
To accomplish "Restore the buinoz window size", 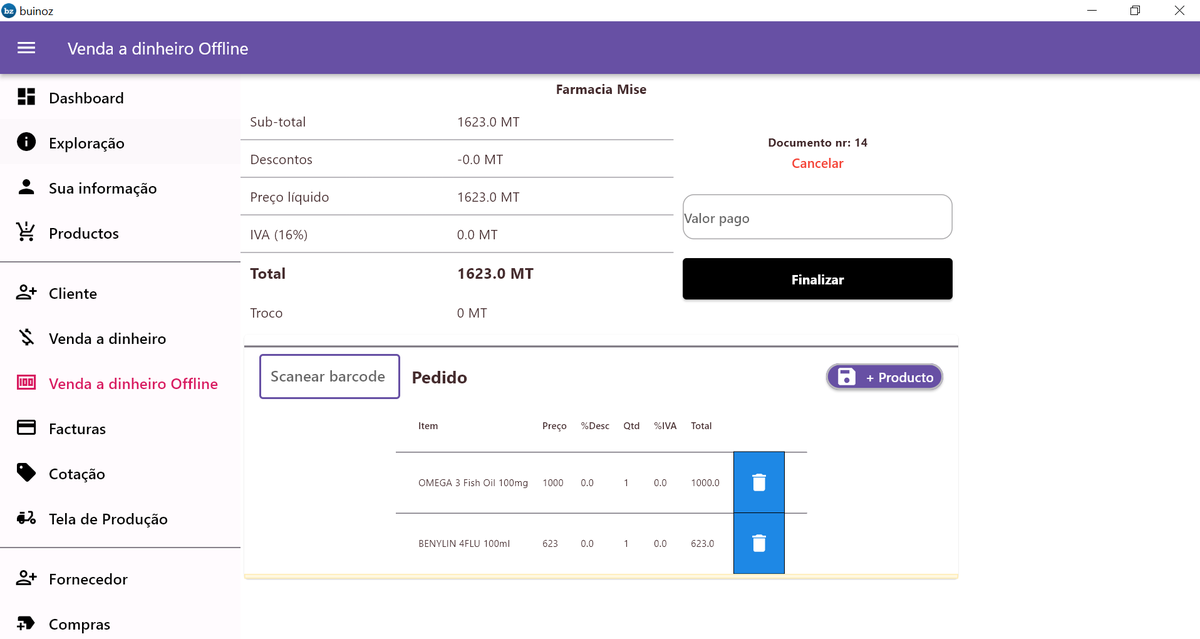I will [1135, 10].
